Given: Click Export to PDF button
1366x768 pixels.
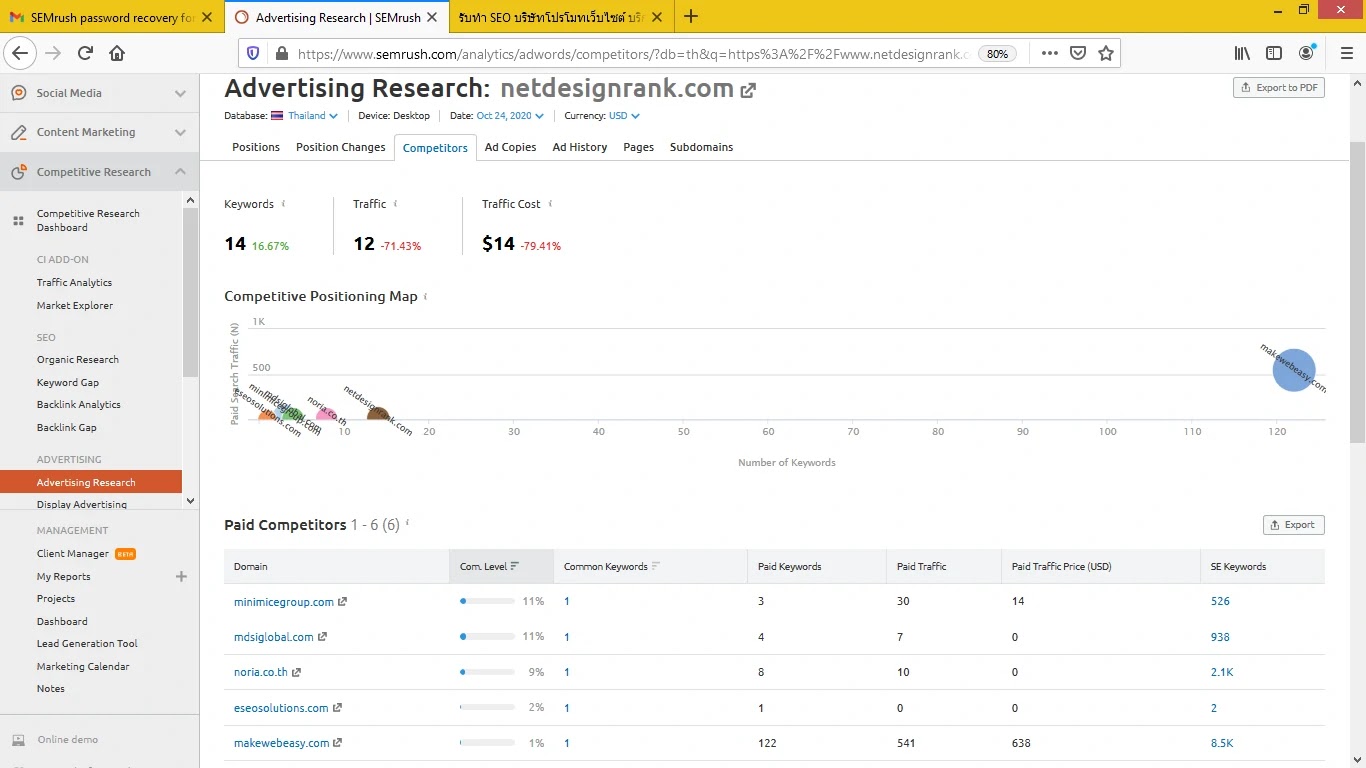Looking at the screenshot, I should point(1279,88).
